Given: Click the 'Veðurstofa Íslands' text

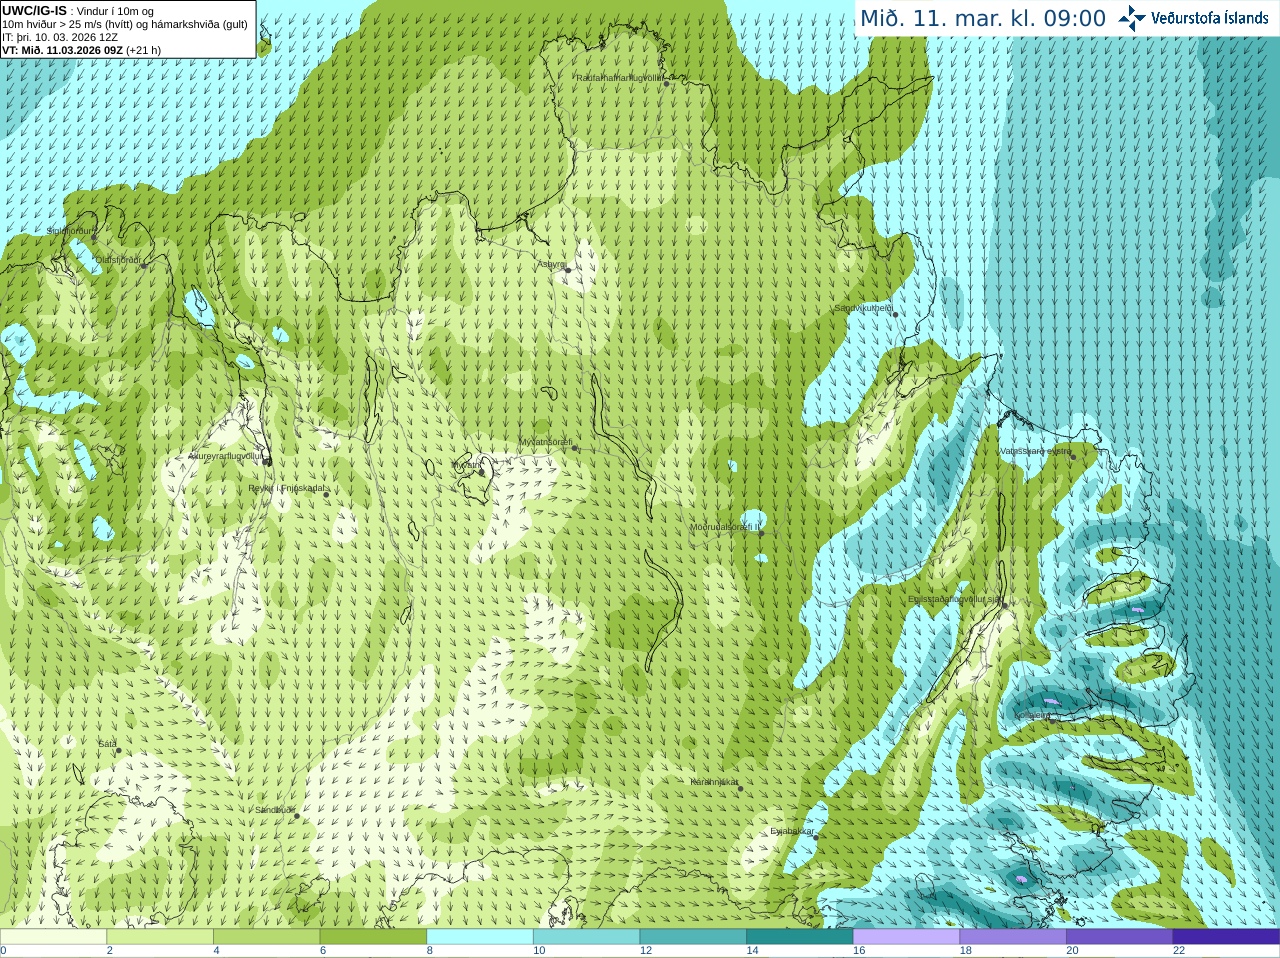Looking at the screenshot, I should click(1210, 18).
